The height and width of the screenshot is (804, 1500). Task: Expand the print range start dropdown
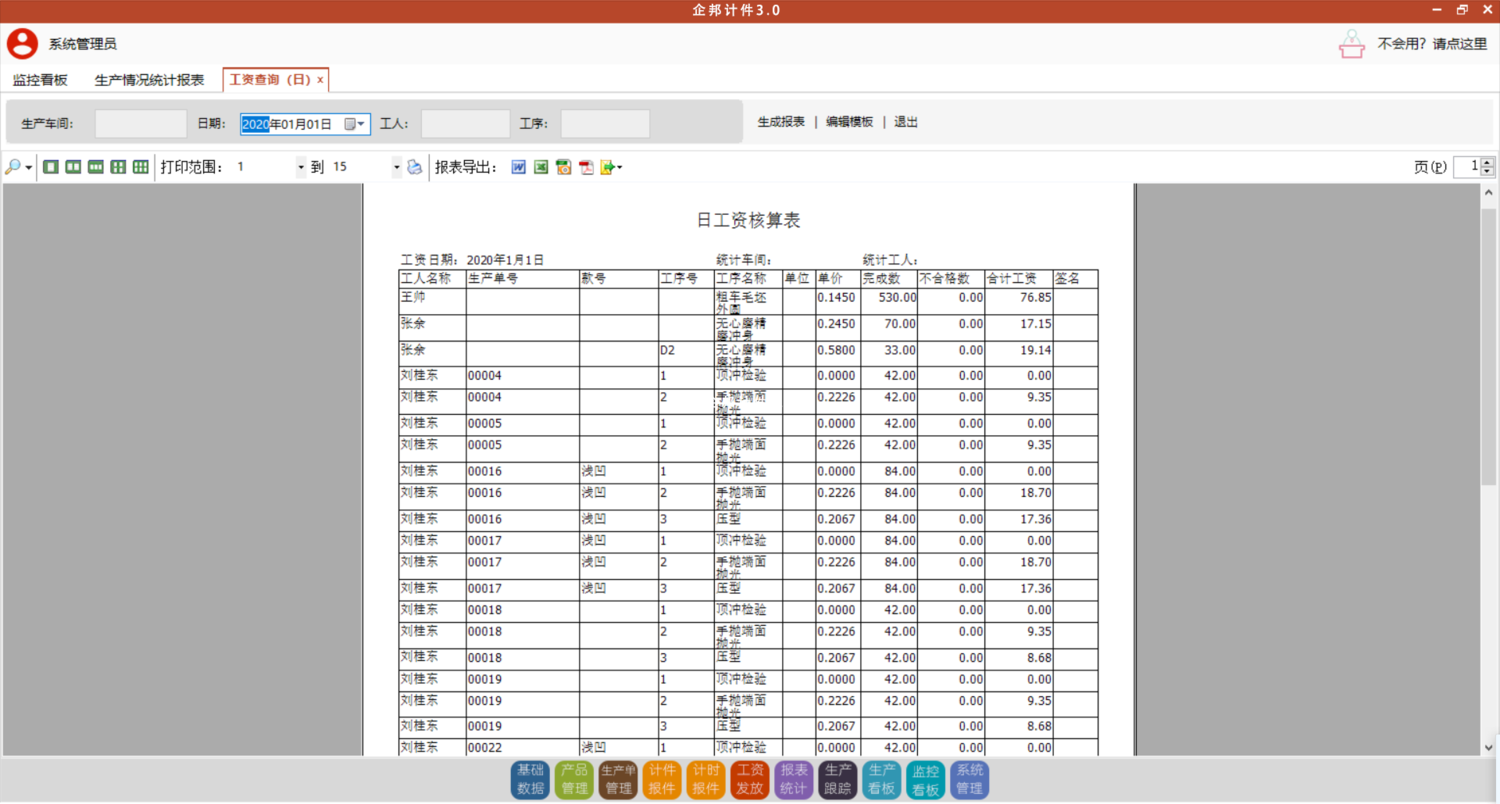[x=301, y=167]
